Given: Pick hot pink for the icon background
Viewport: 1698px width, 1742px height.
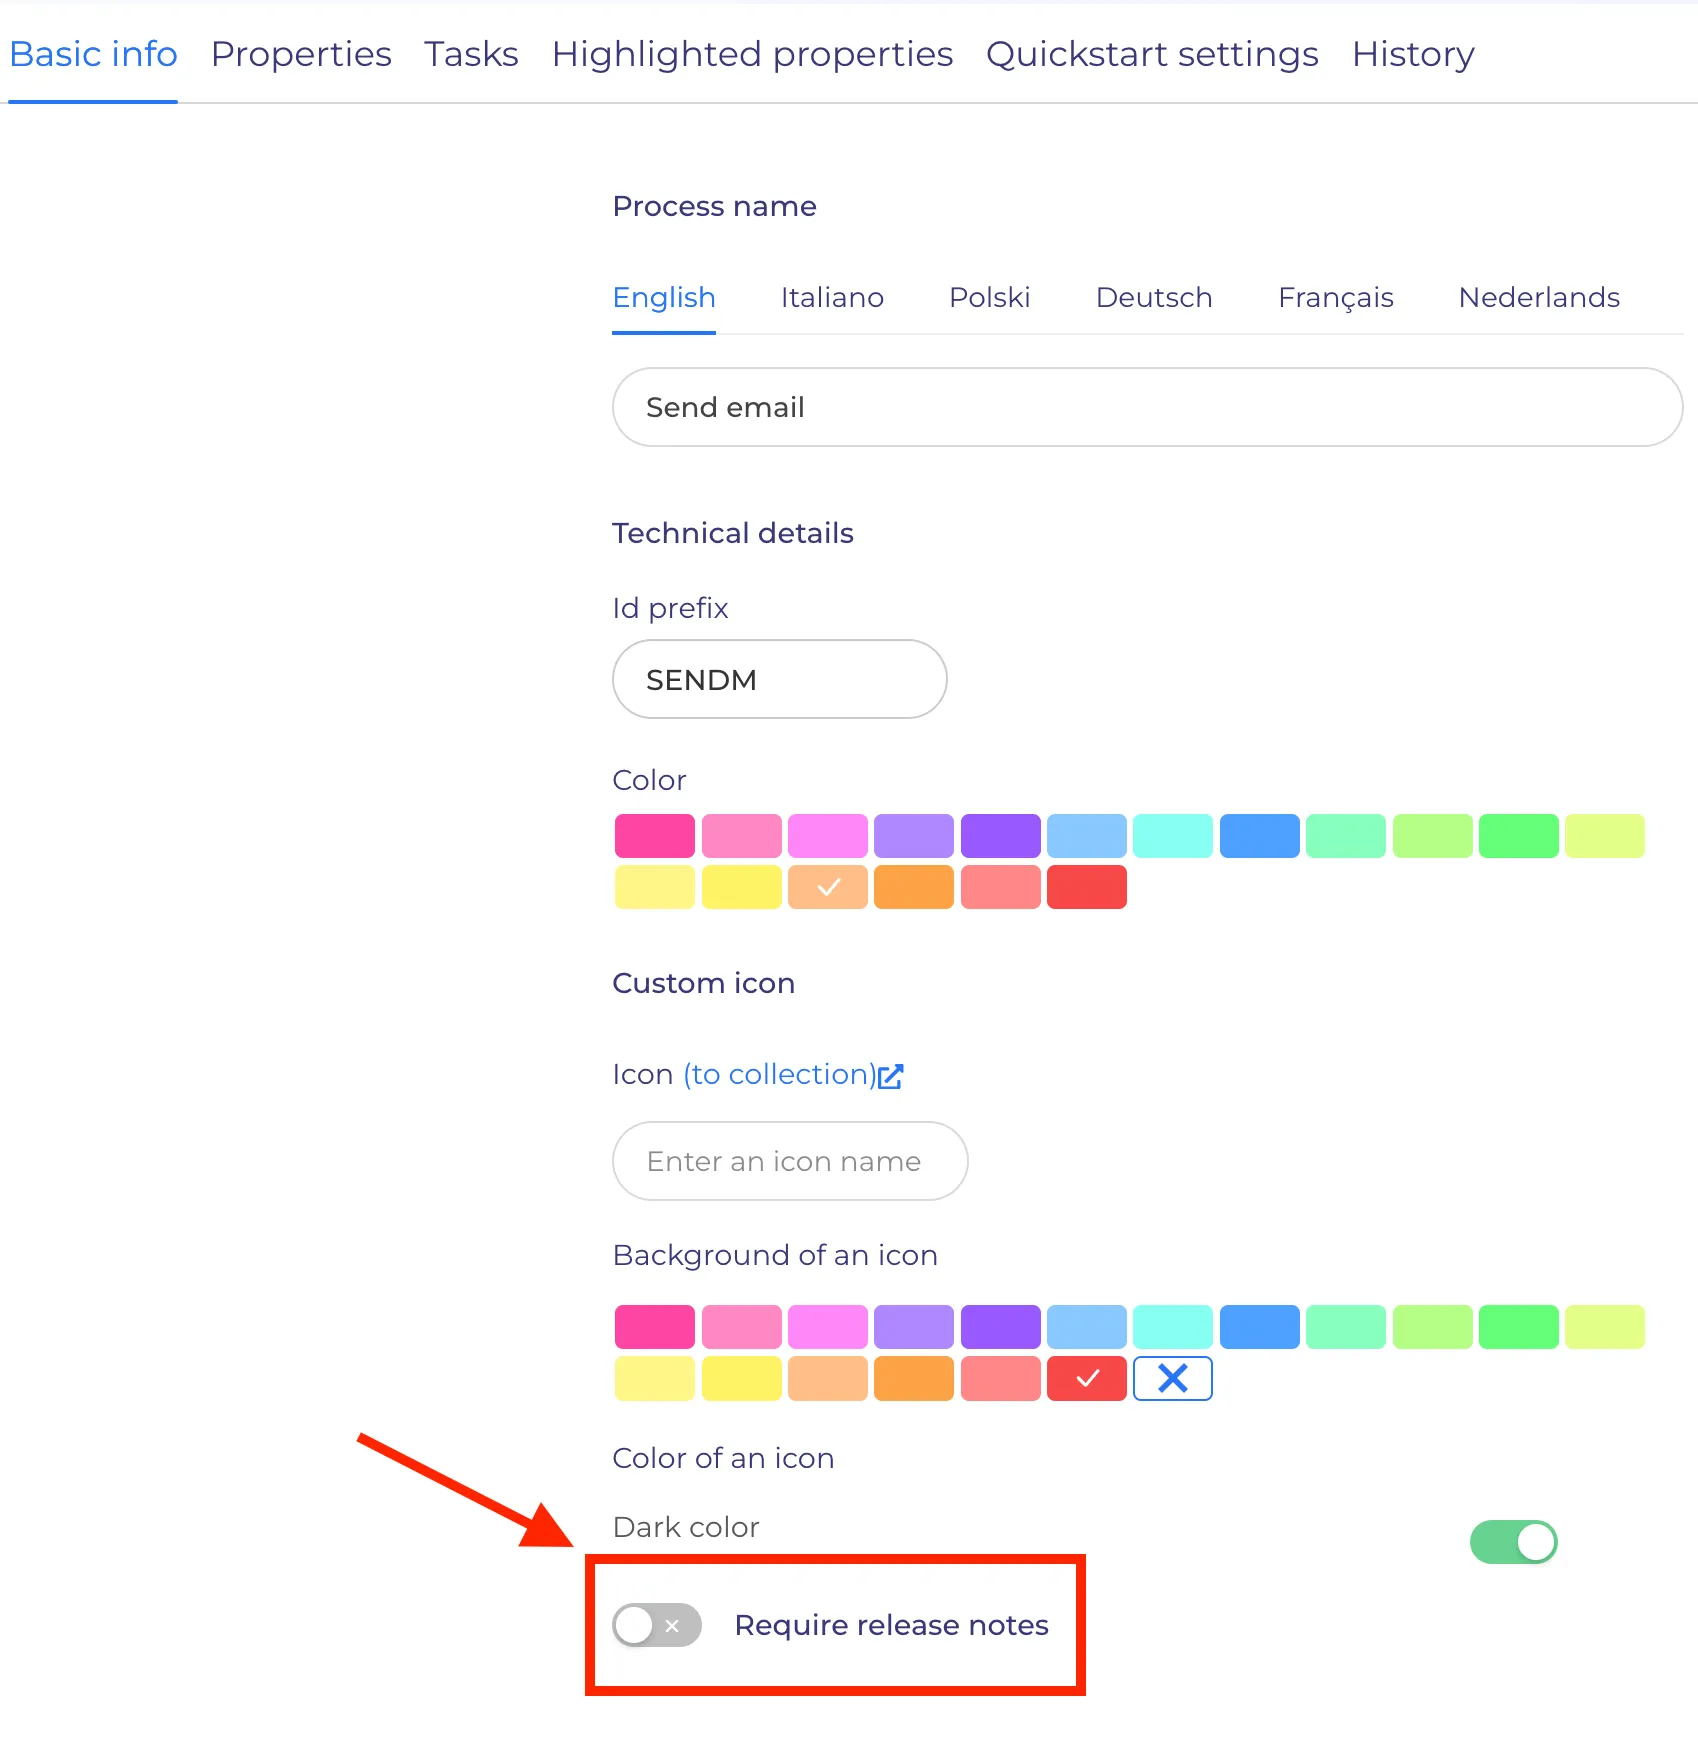Looking at the screenshot, I should (655, 1327).
